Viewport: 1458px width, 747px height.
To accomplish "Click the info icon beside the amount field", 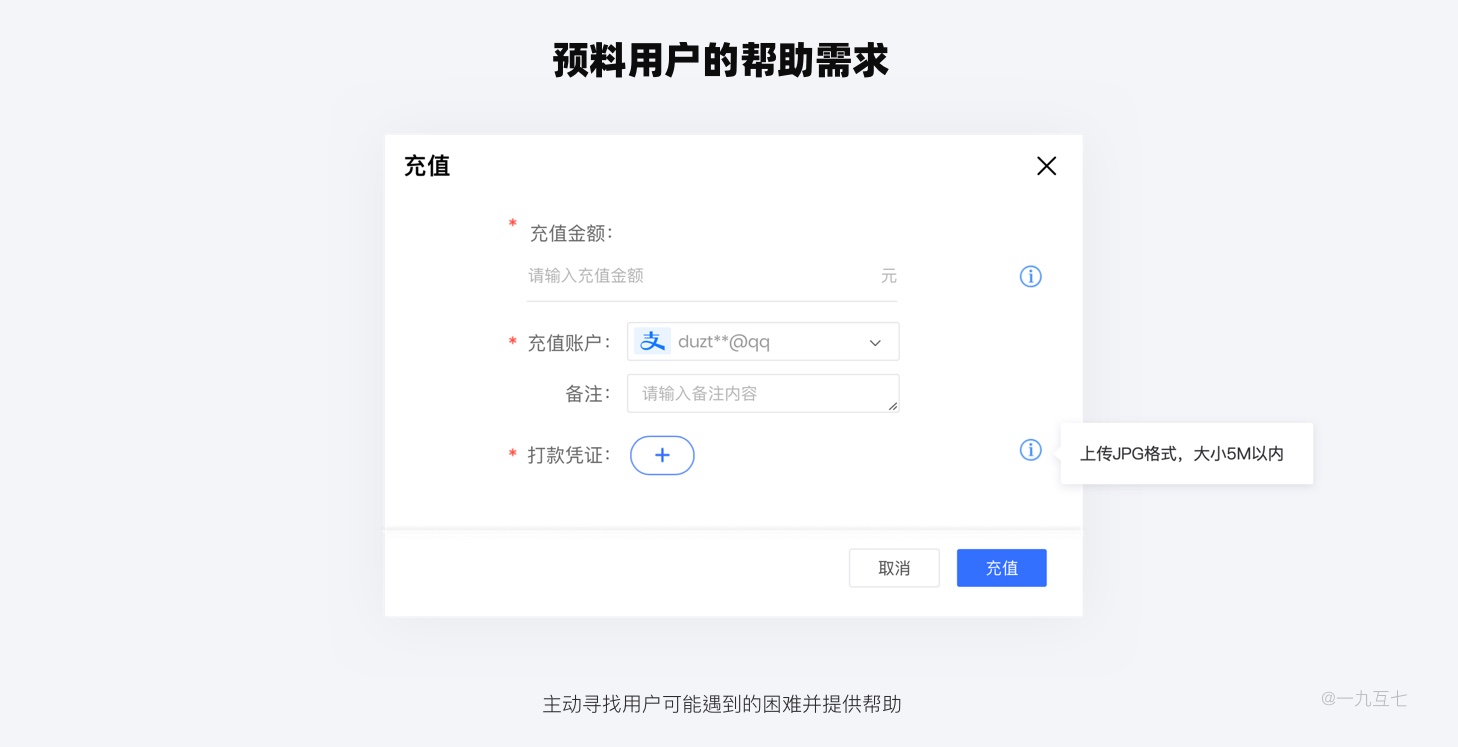I will coord(1030,277).
